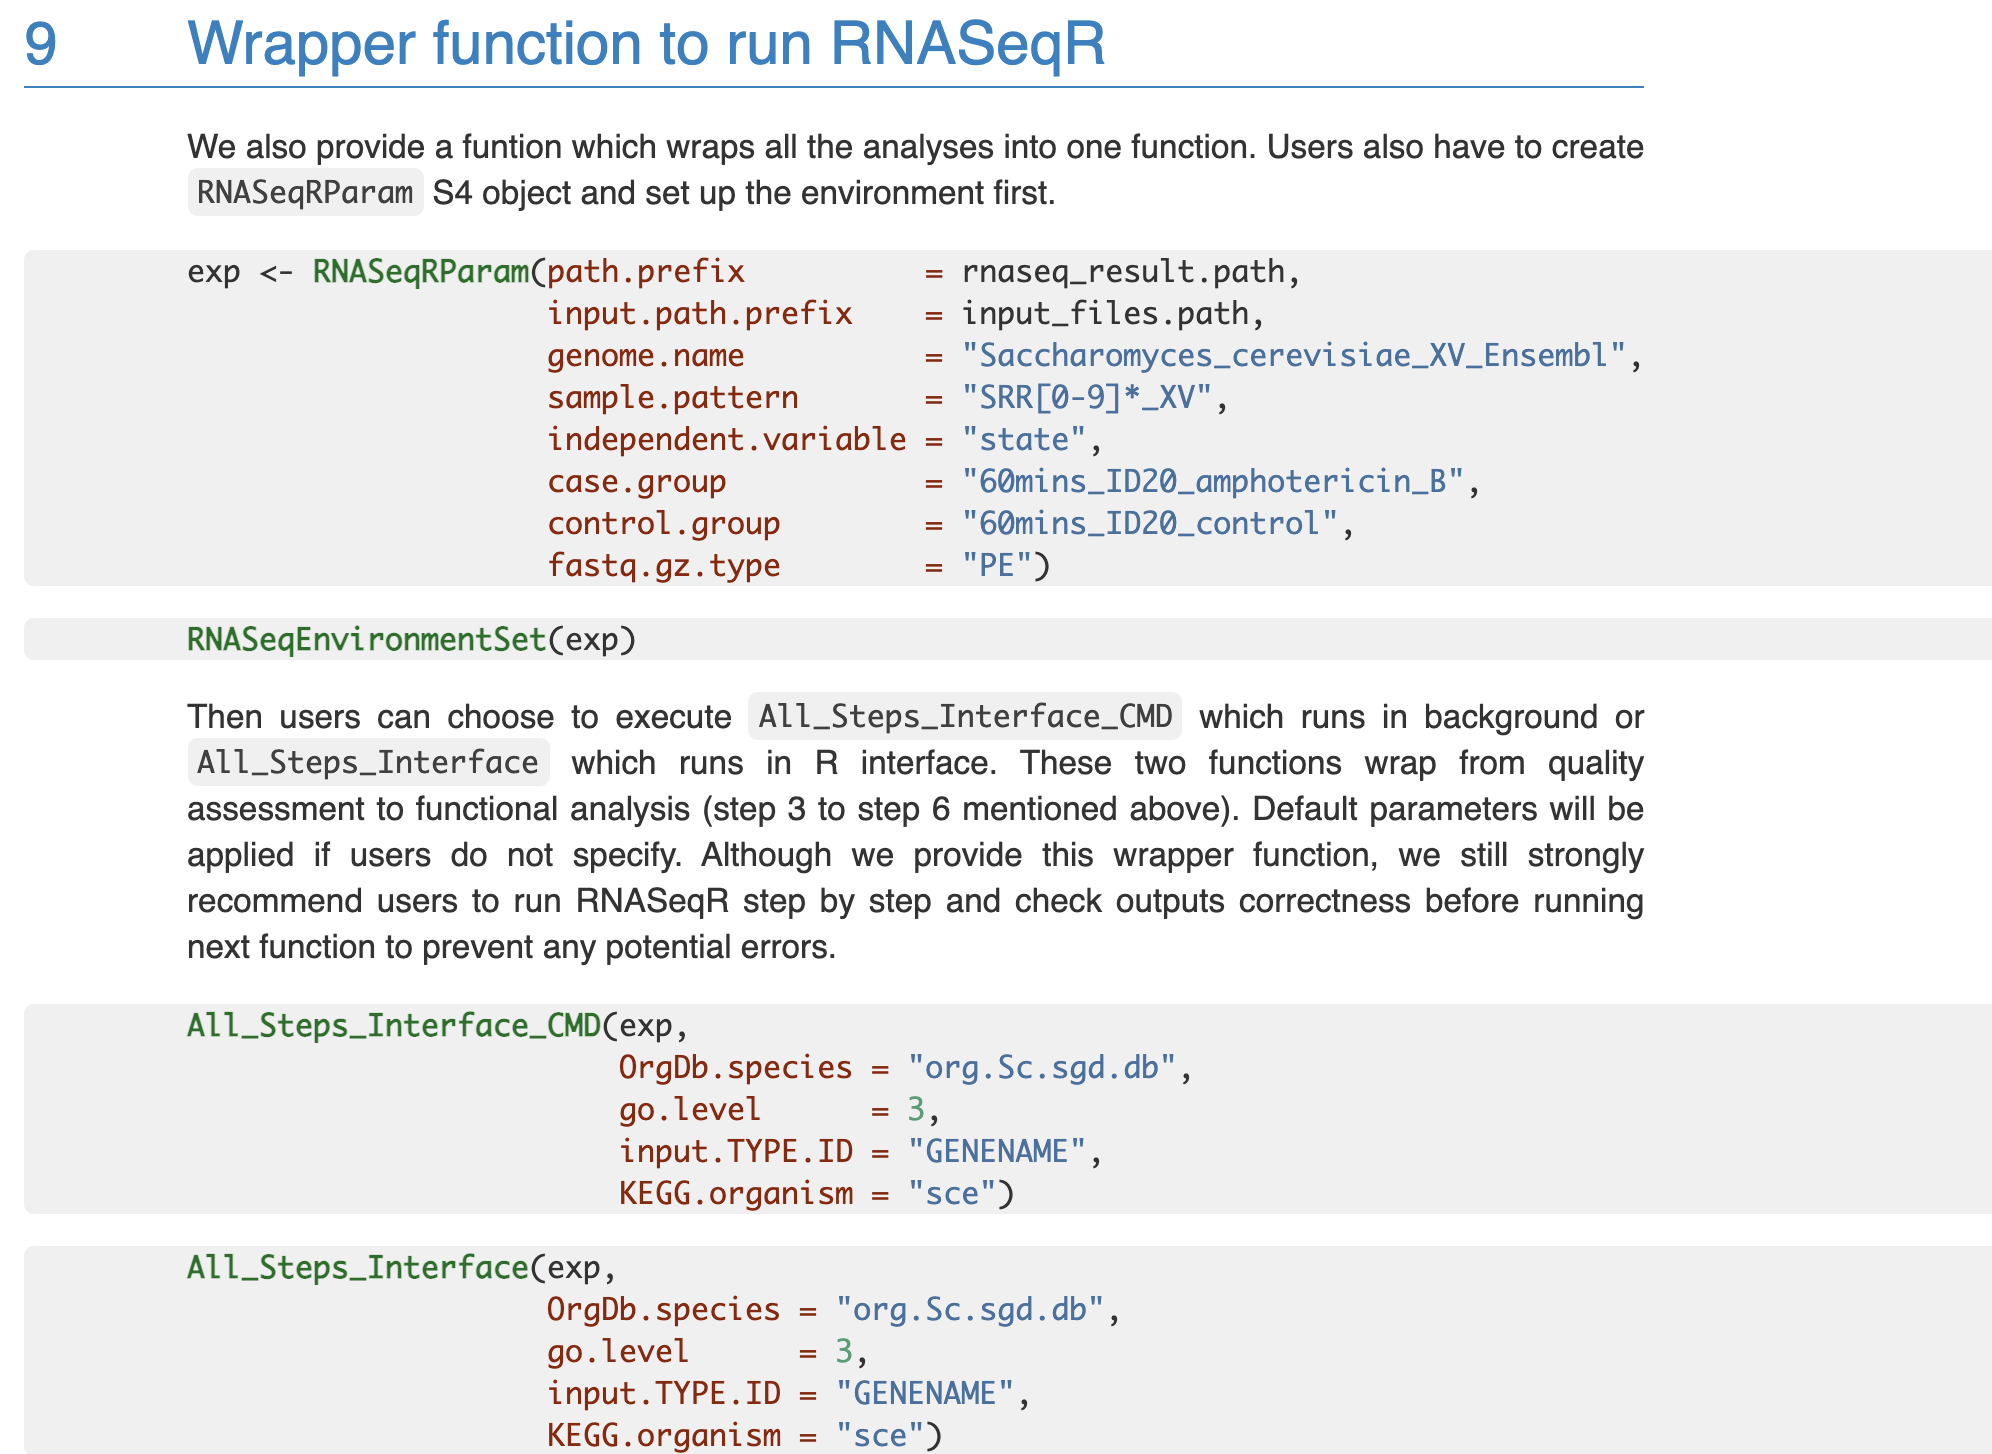The image size is (1992, 1454).
Task: Click "sce" in the All_Steps_Interface_CMD block
Action: coord(952,1194)
